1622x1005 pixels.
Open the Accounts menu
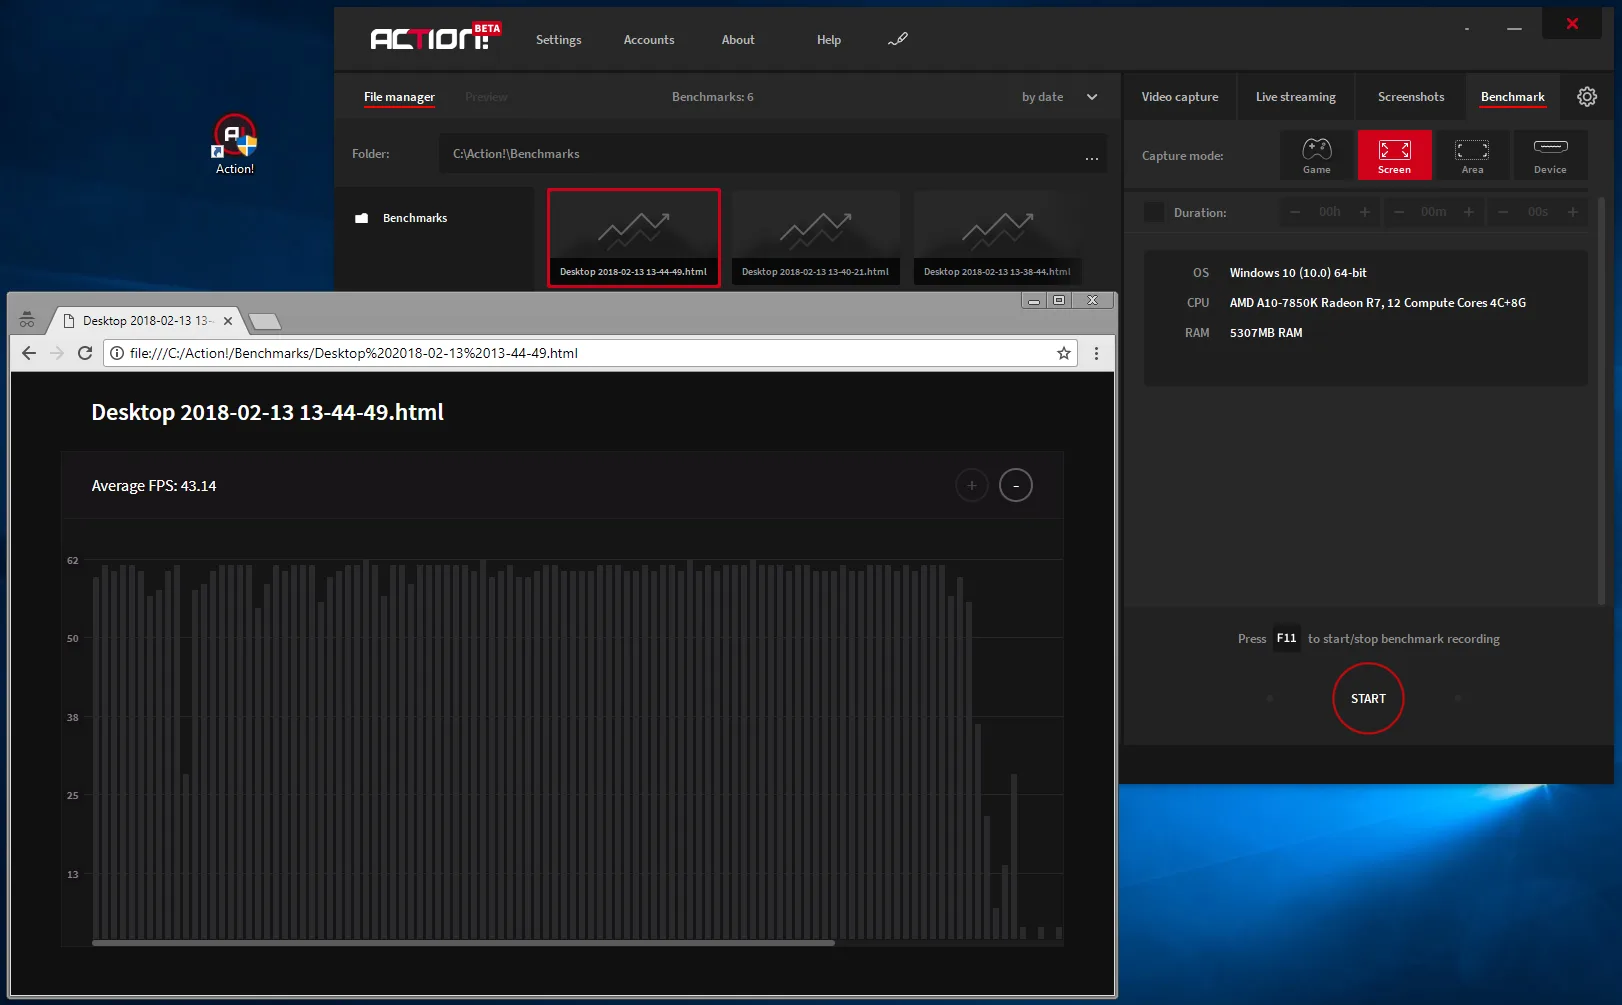[x=649, y=40]
